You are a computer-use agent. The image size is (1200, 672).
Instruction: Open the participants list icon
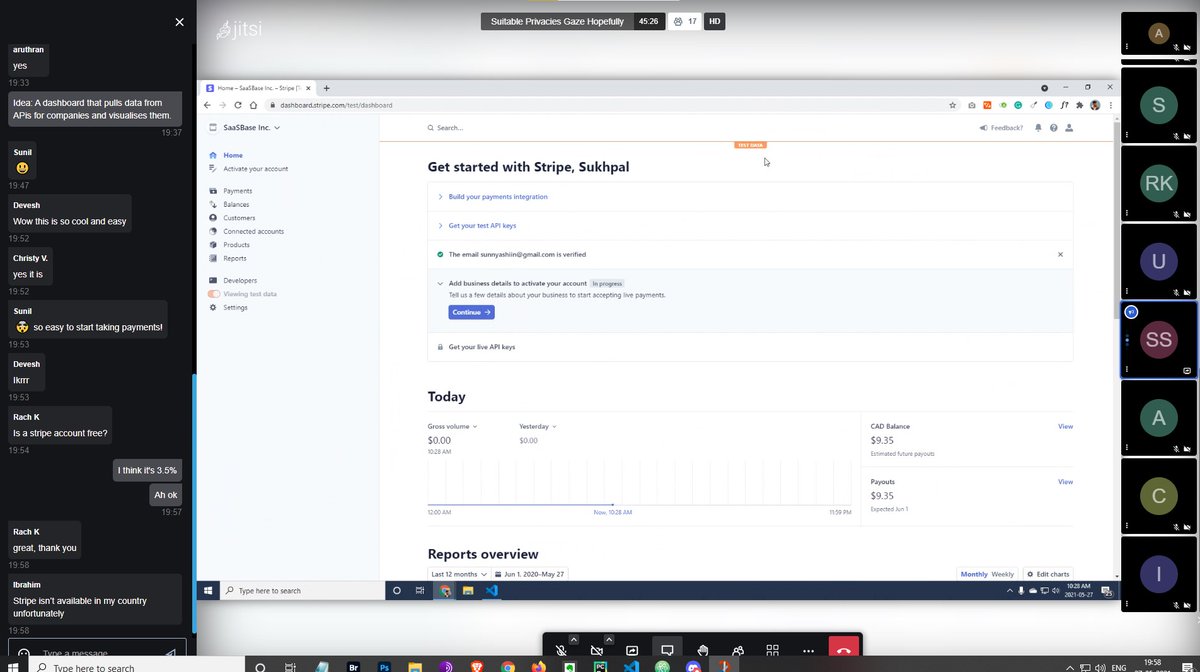(738, 650)
